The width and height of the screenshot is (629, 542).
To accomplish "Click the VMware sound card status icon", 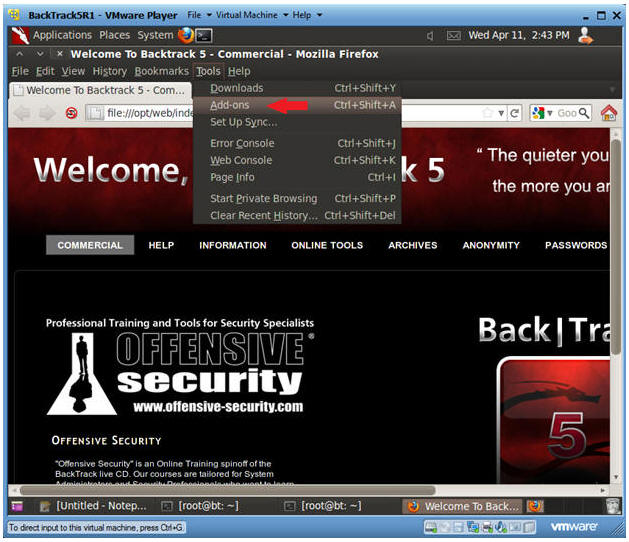I will (x=500, y=527).
